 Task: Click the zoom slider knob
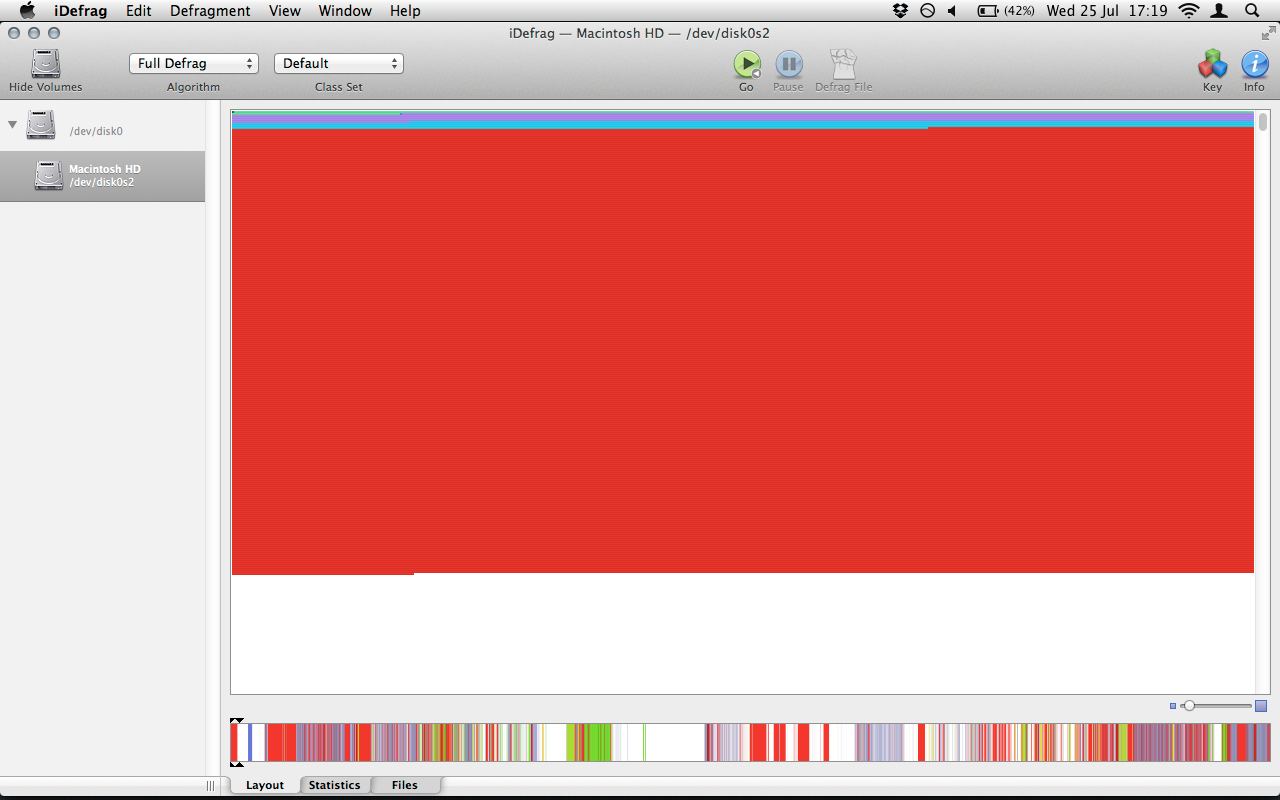pos(1188,706)
